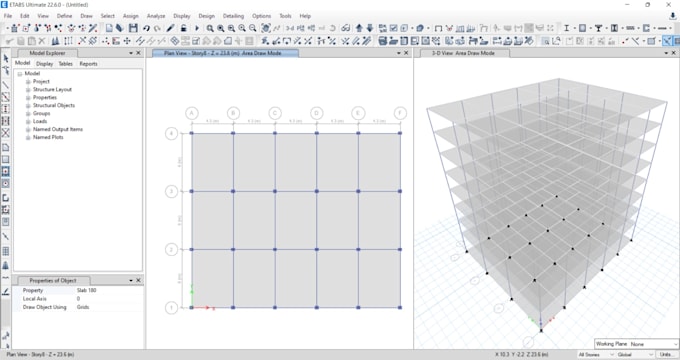Viewport: 680px width, 360px height.
Task: Select the Quick Draw Braces X tool
Action: pyautogui.click(x=6, y=133)
